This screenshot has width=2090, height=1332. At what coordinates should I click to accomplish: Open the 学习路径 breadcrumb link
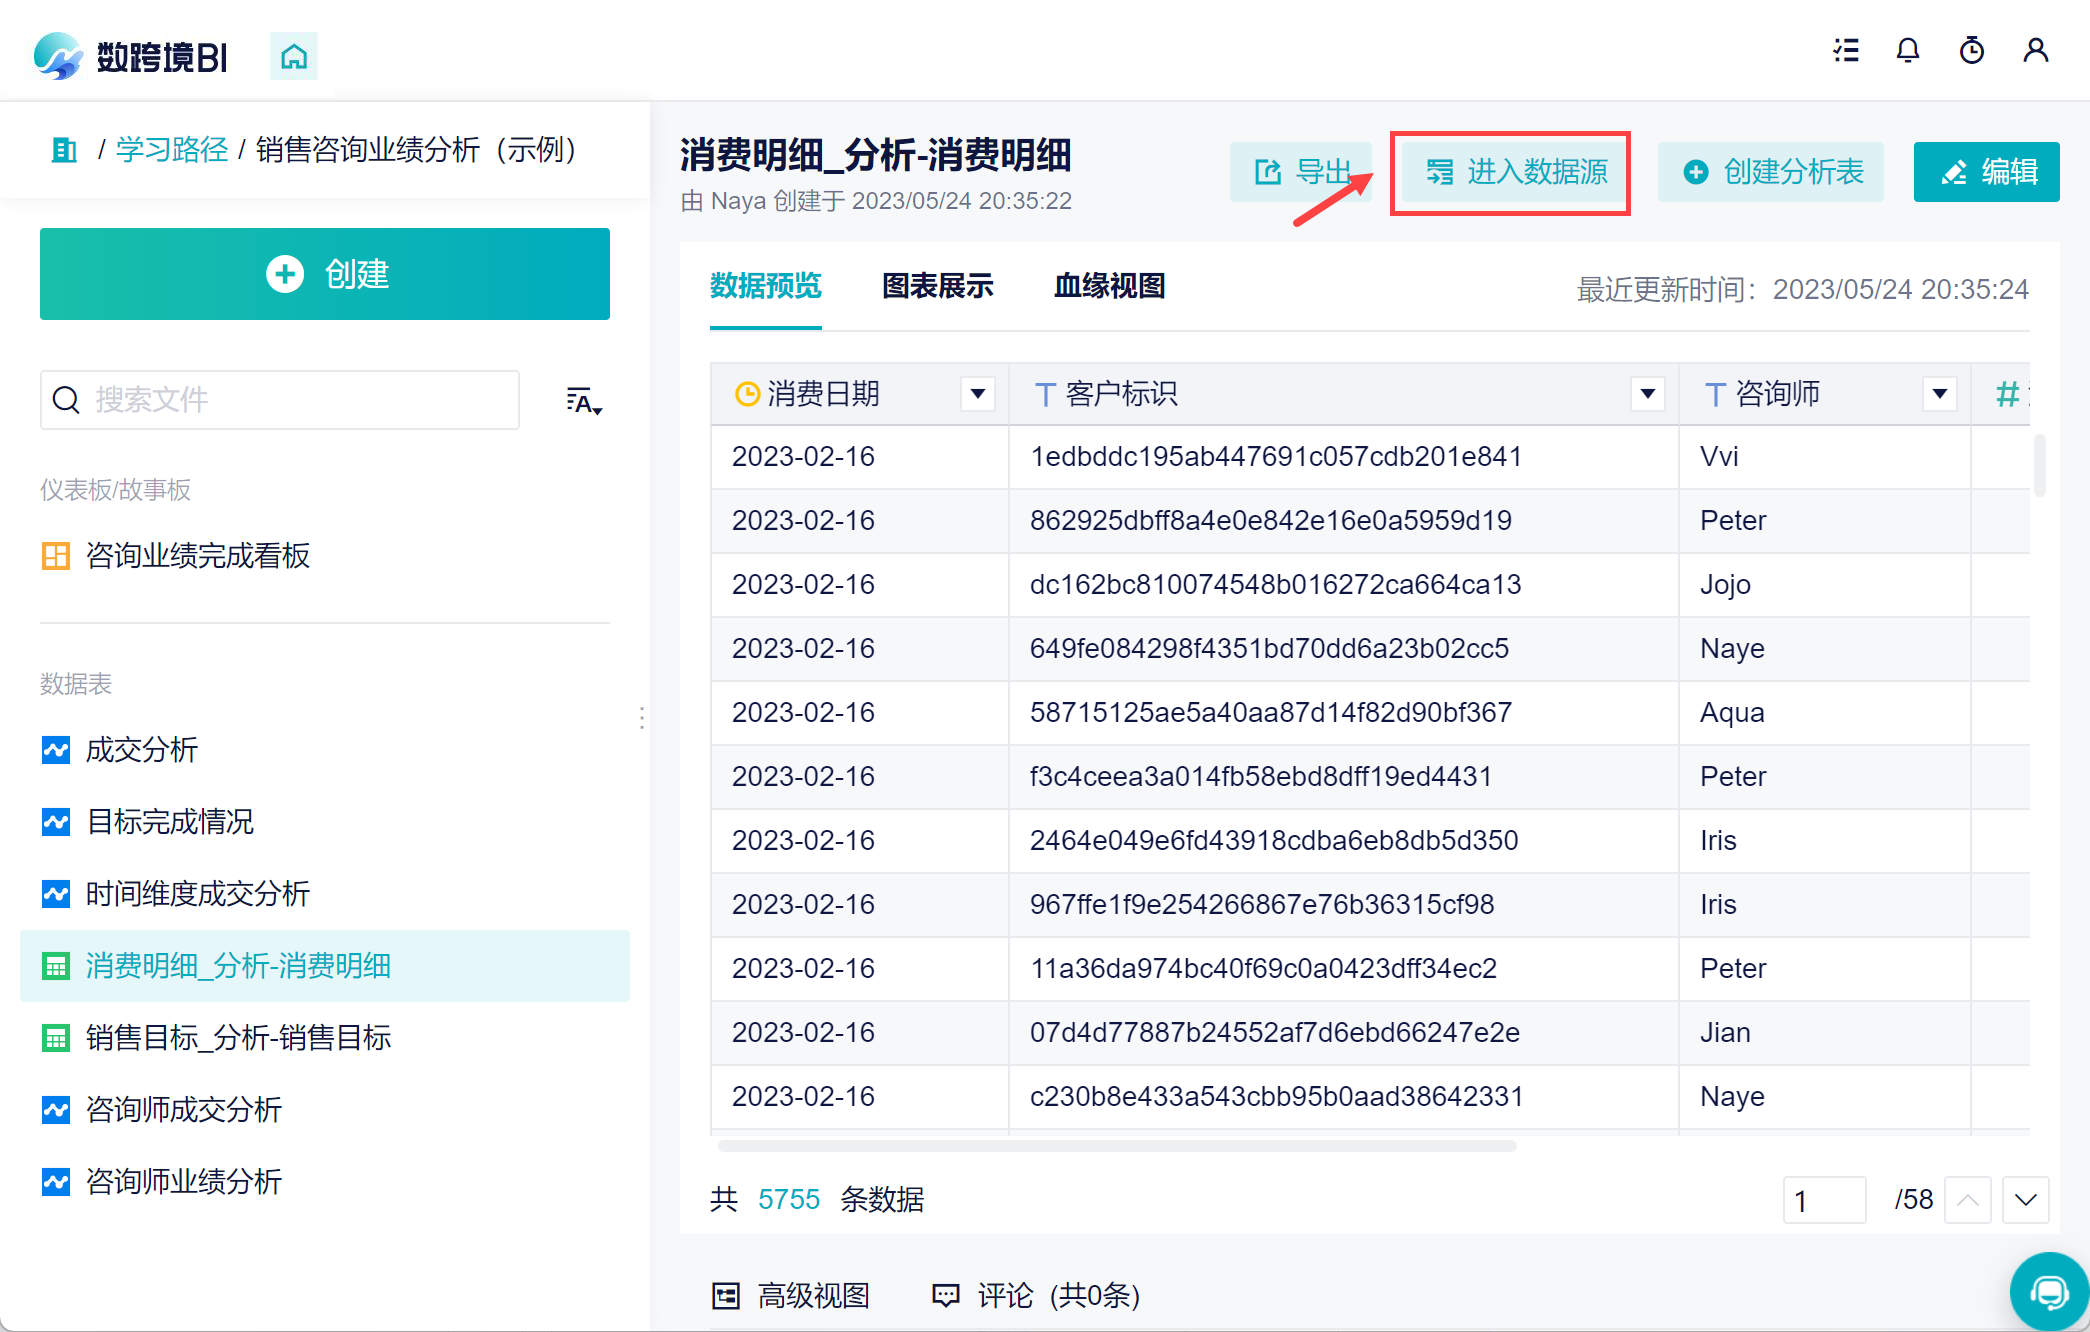tap(172, 150)
